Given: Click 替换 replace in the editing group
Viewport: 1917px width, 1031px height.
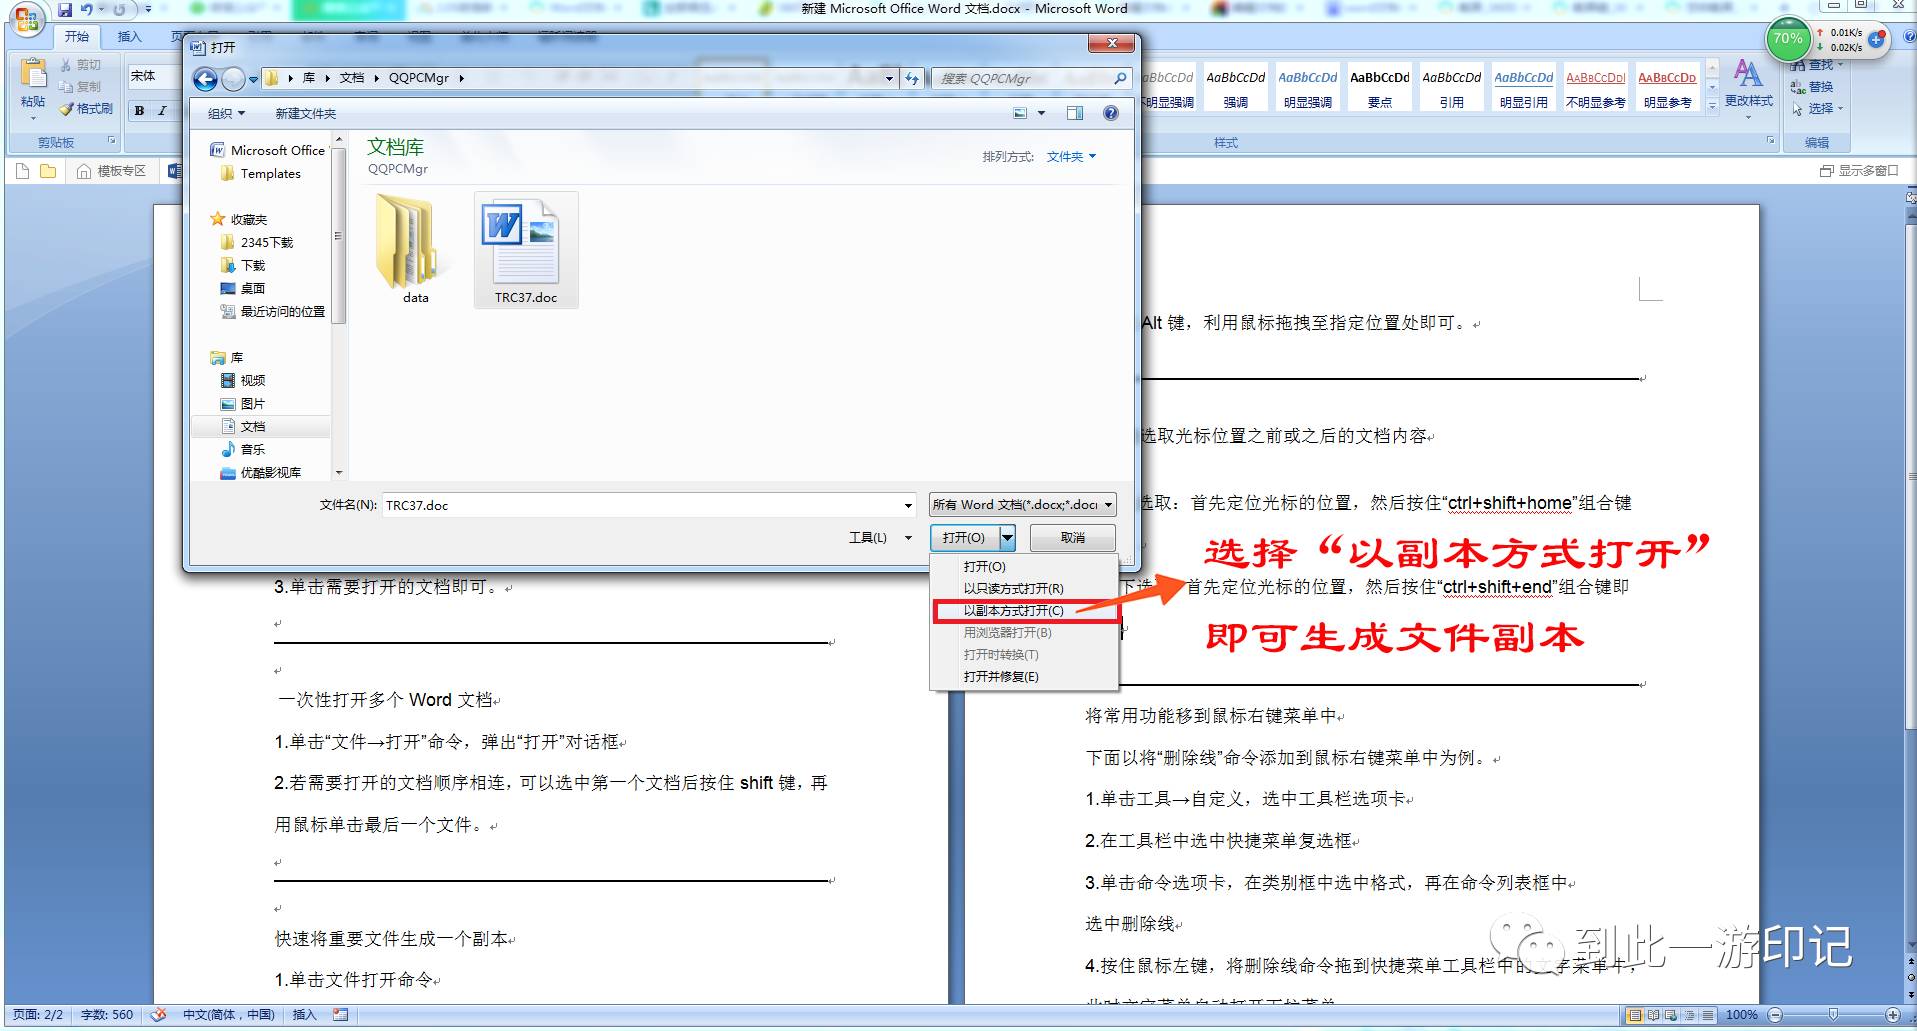Looking at the screenshot, I should tap(1812, 87).
